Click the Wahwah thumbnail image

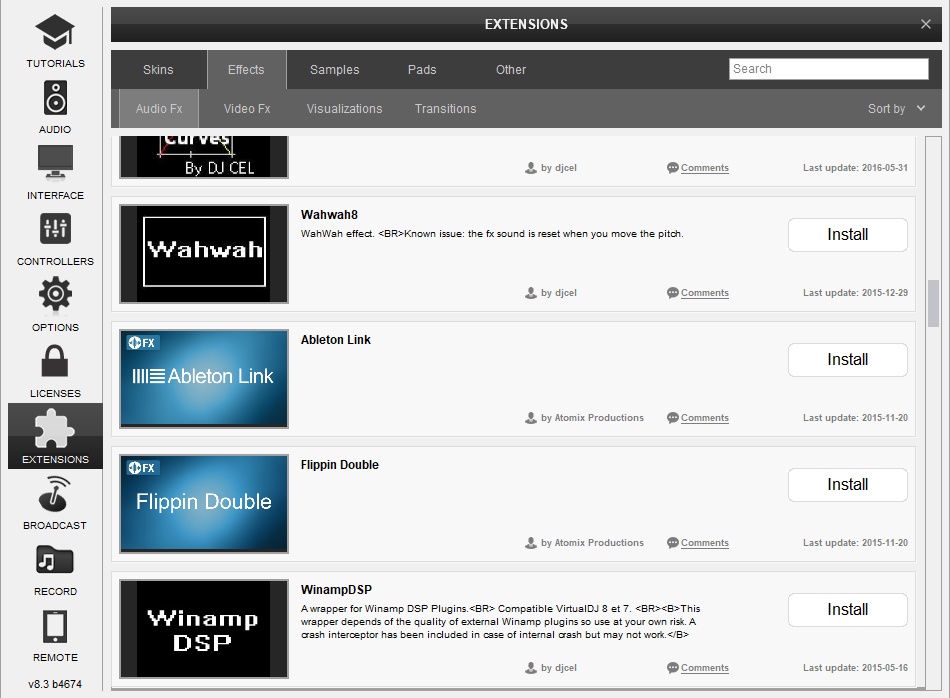coord(204,253)
